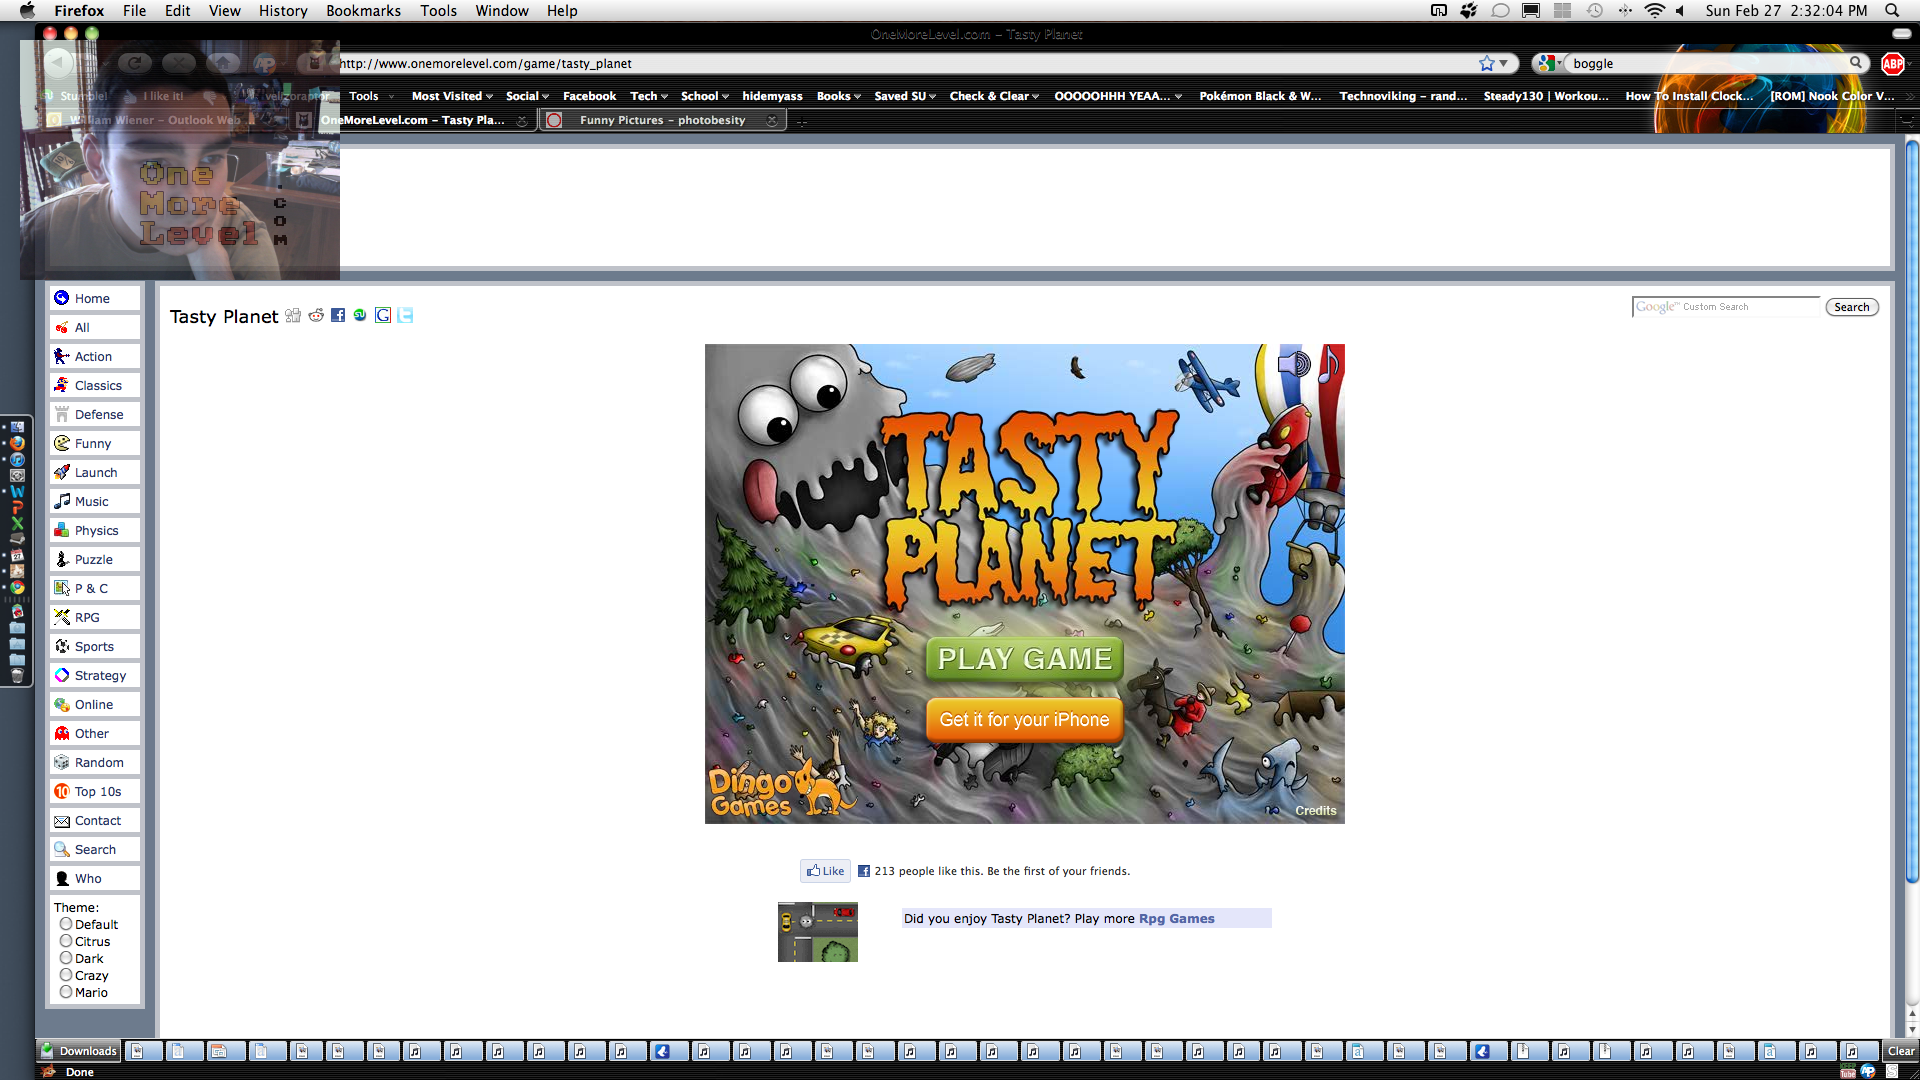Click the Facebook share icon beside title
1920x1080 pixels.
[338, 316]
